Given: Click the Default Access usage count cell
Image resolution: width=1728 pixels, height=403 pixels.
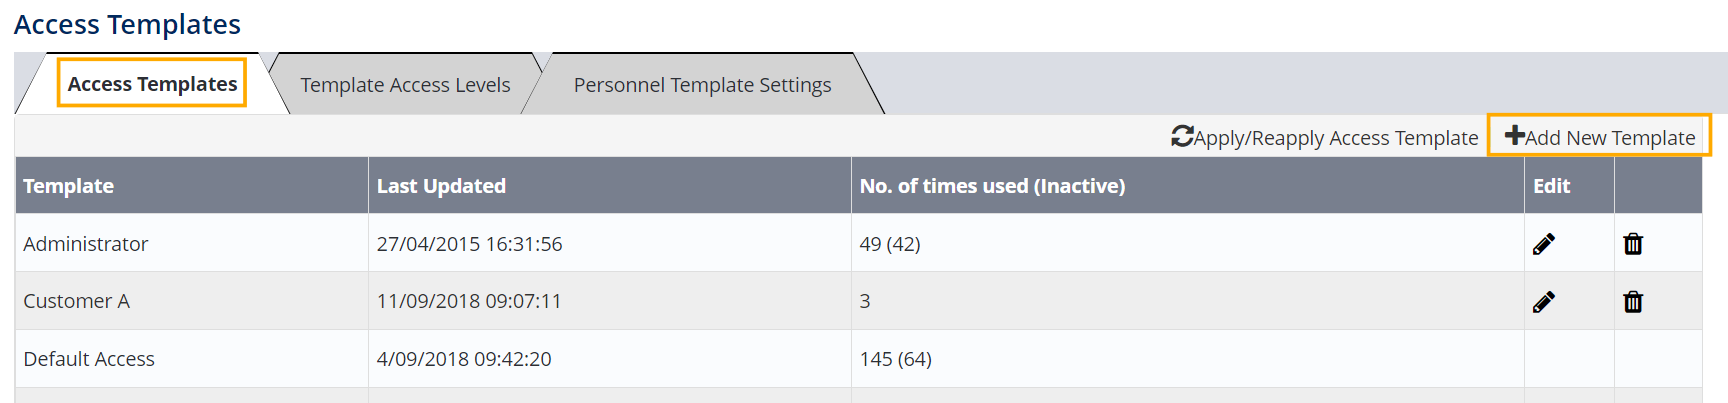Looking at the screenshot, I should (895, 359).
